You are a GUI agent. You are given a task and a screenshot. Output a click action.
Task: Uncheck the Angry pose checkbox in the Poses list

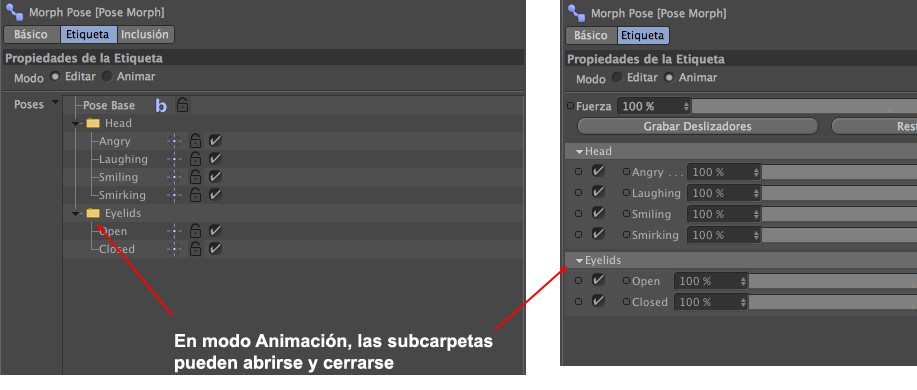215,141
